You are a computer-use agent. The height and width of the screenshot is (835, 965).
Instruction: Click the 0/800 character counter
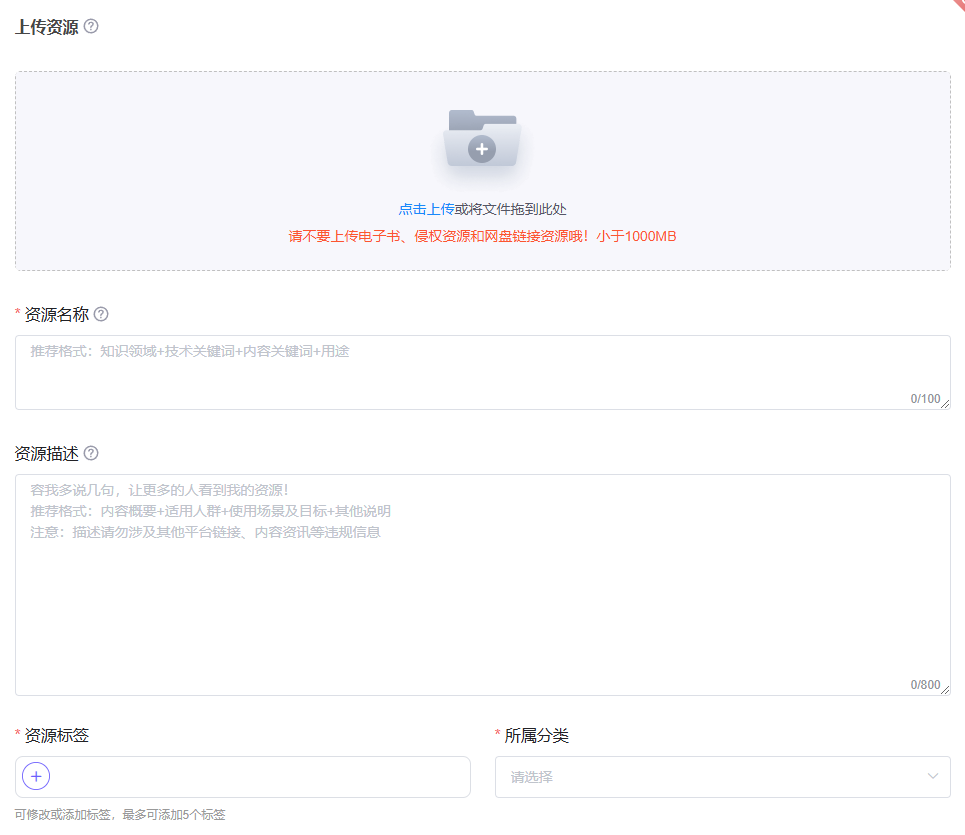click(924, 685)
